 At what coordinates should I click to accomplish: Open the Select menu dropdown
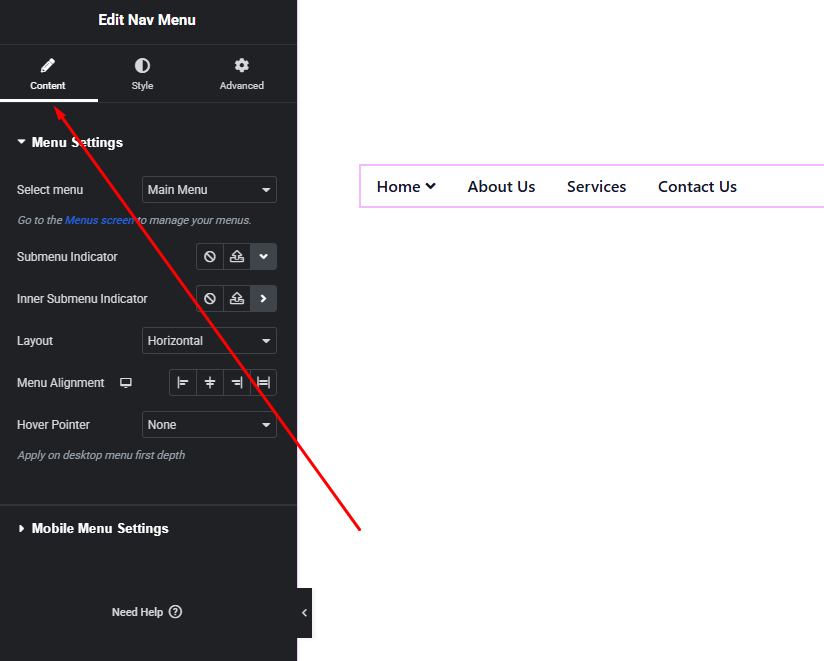pyautogui.click(x=209, y=190)
